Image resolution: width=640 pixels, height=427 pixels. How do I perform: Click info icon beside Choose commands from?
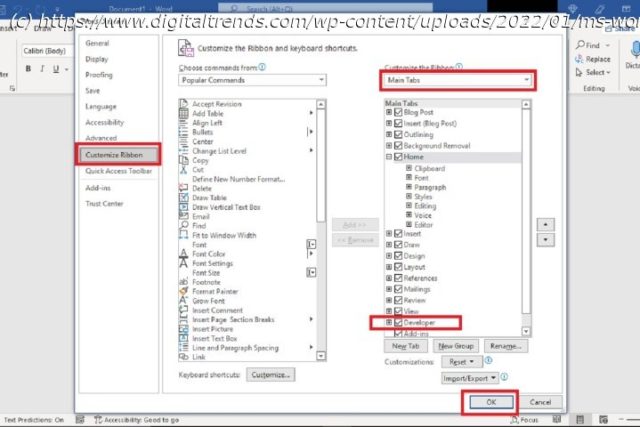[x=262, y=67]
